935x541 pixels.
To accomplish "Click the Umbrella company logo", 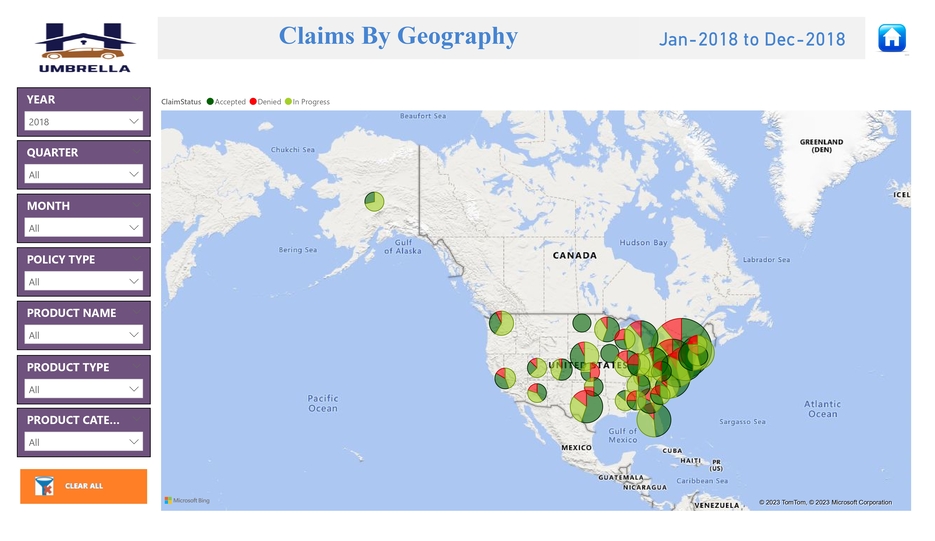I will pos(84,47).
